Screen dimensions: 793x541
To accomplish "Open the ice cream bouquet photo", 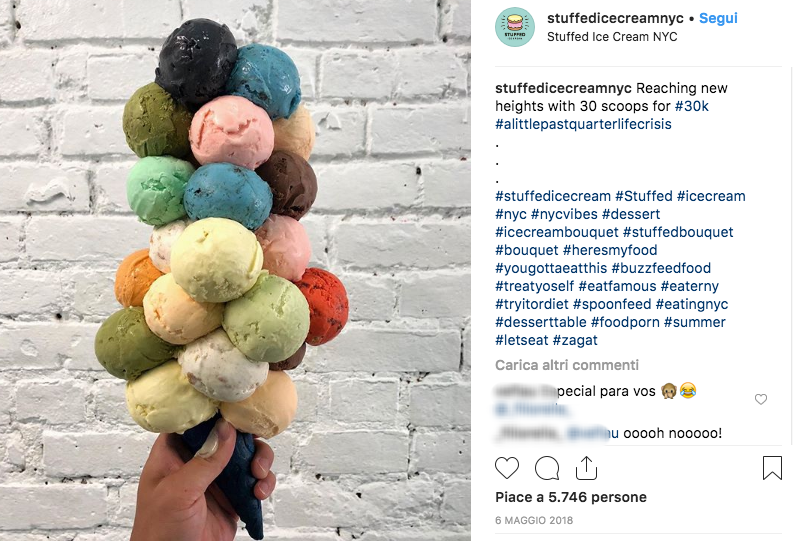I will tap(235, 270).
